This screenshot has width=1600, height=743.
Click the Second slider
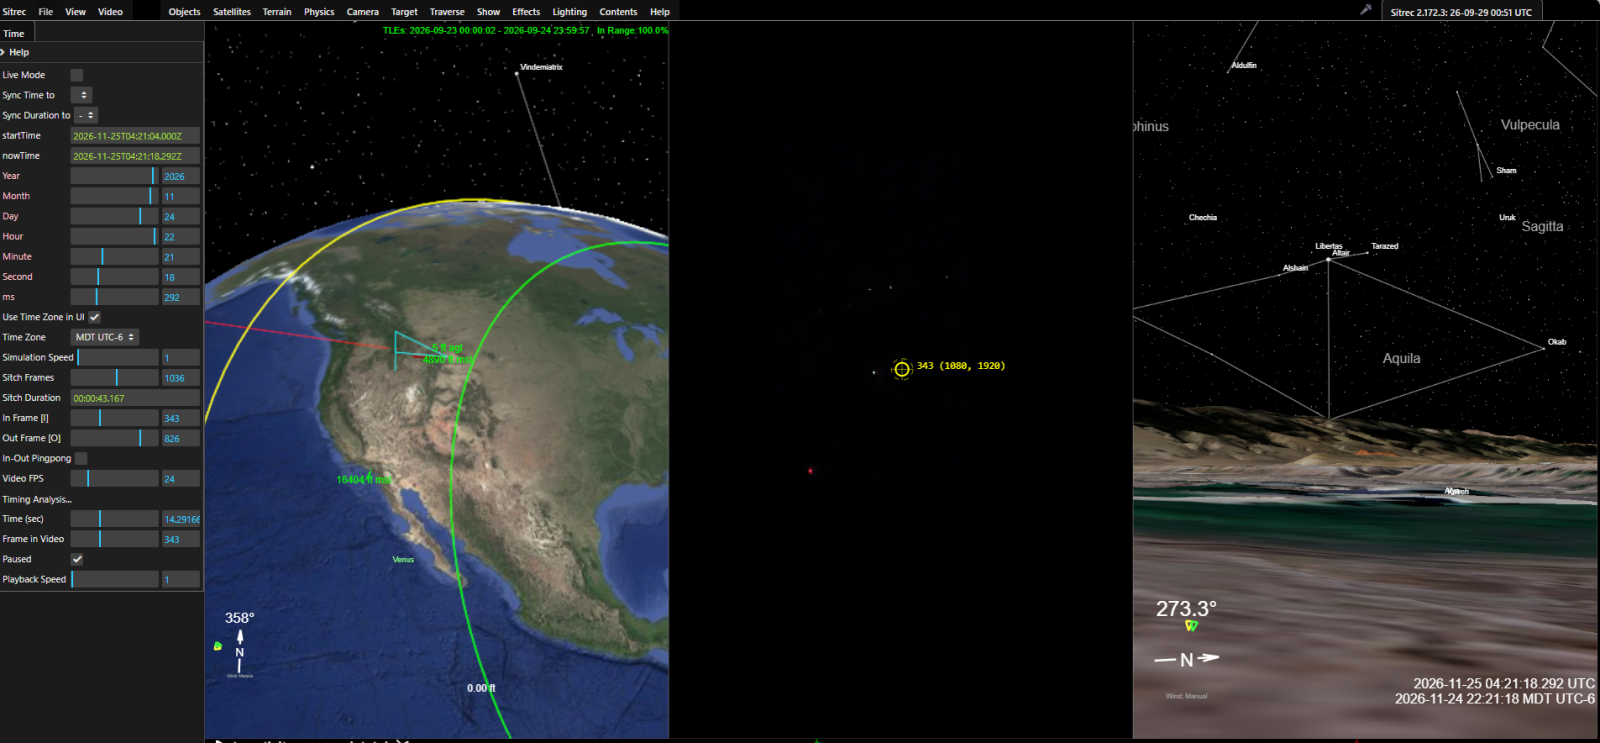click(114, 277)
